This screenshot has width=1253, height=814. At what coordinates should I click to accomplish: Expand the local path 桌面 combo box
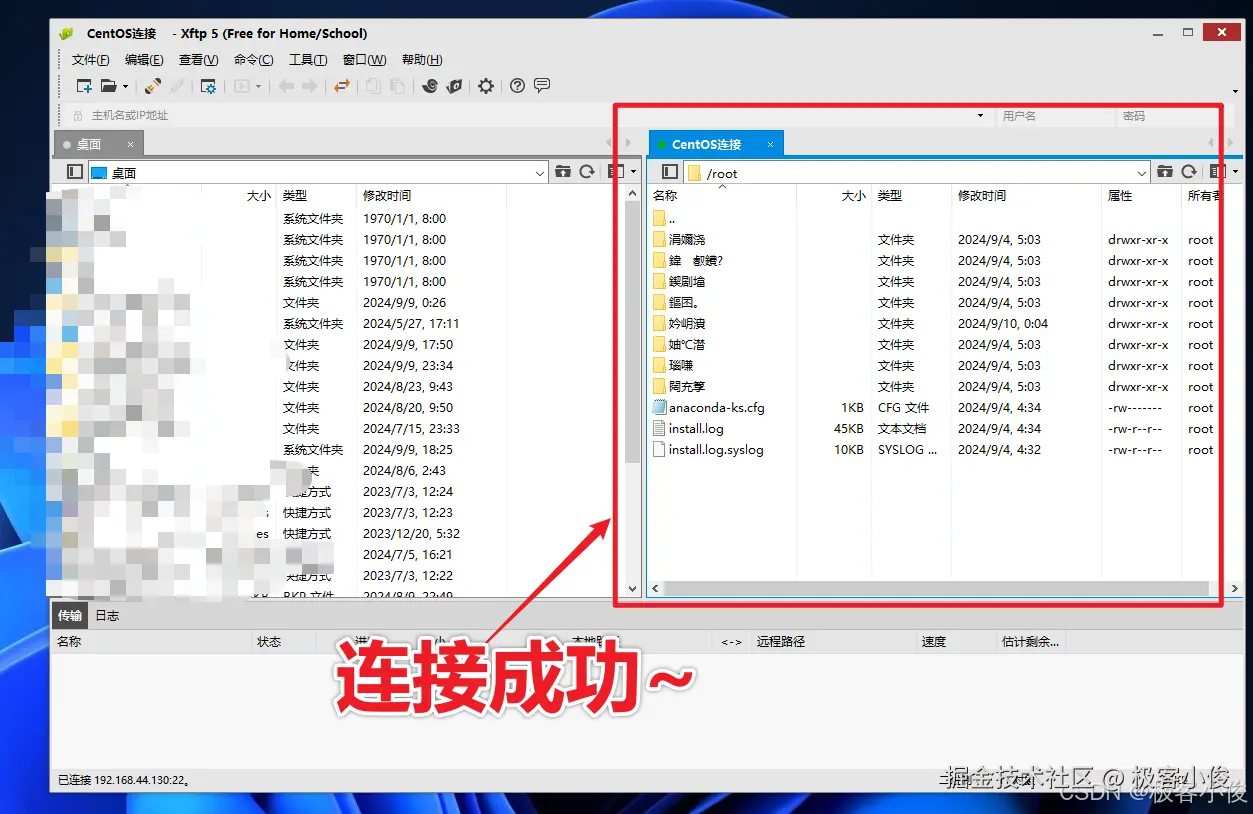point(540,173)
